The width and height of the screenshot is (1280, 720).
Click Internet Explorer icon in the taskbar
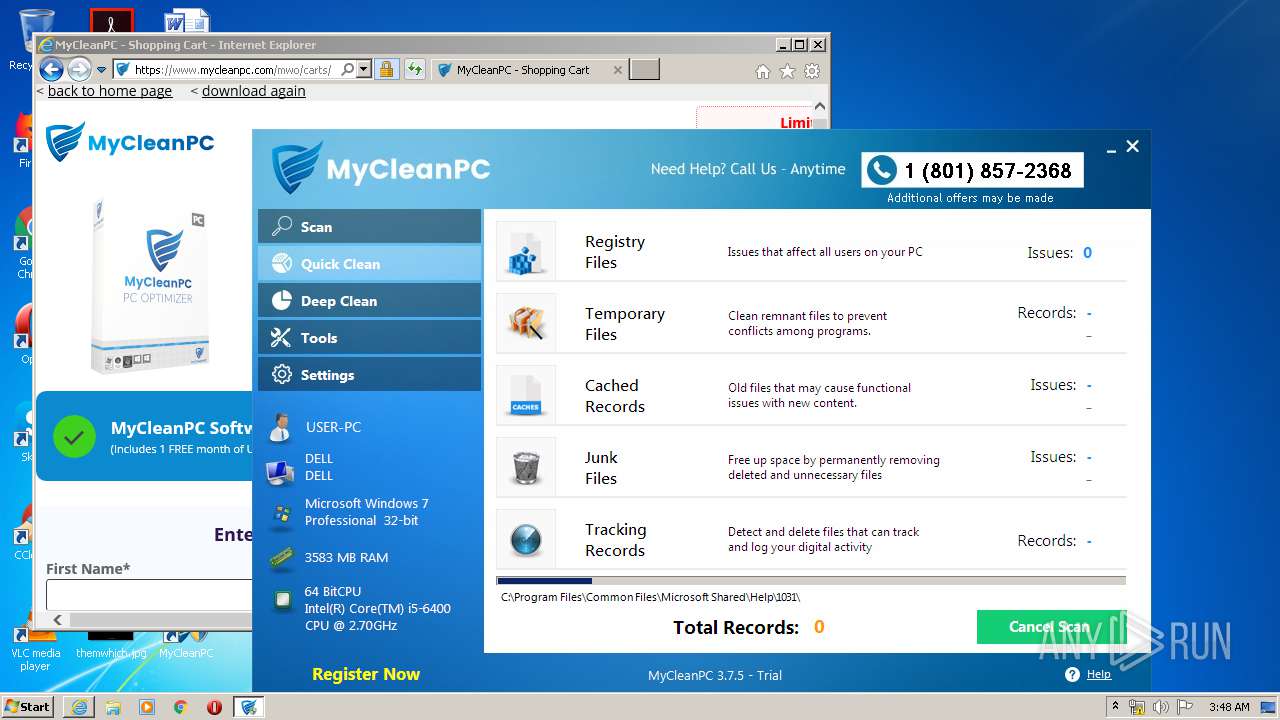pyautogui.click(x=79, y=707)
